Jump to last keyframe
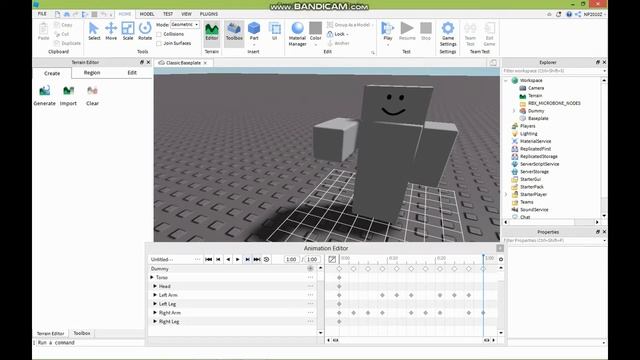 click(x=257, y=259)
